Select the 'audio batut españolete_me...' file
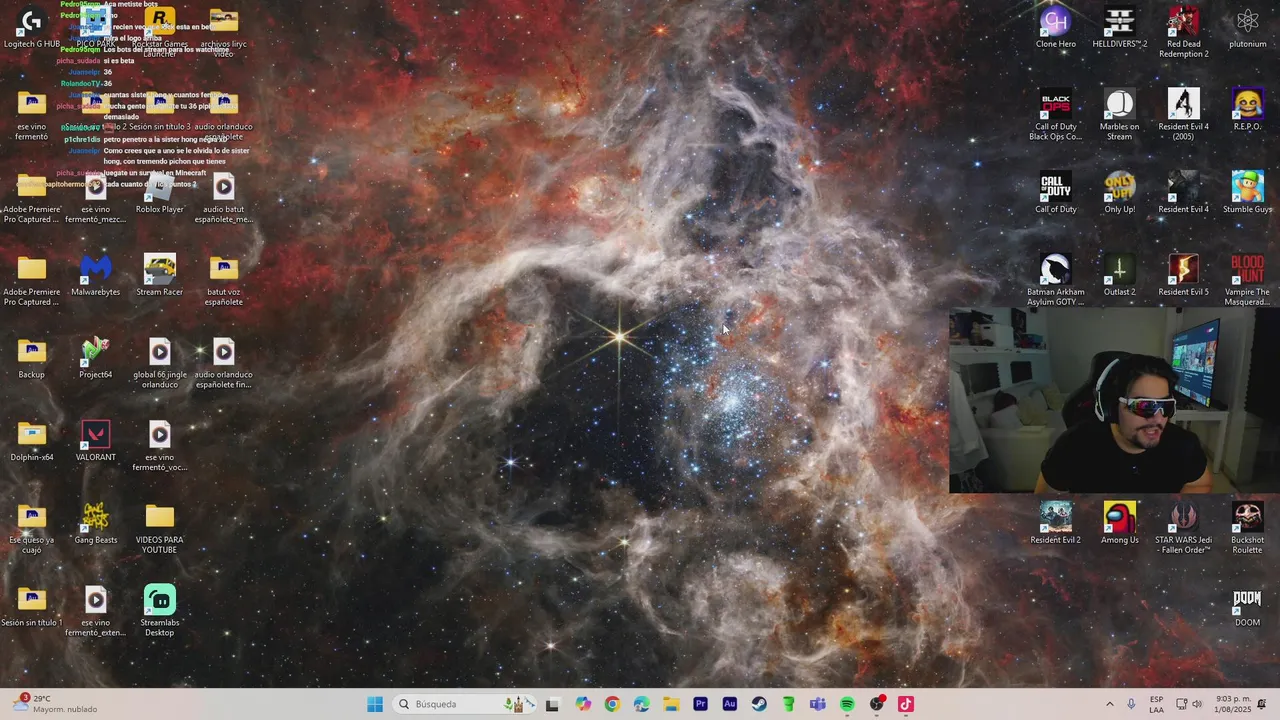This screenshot has height=720, width=1280. click(224, 199)
